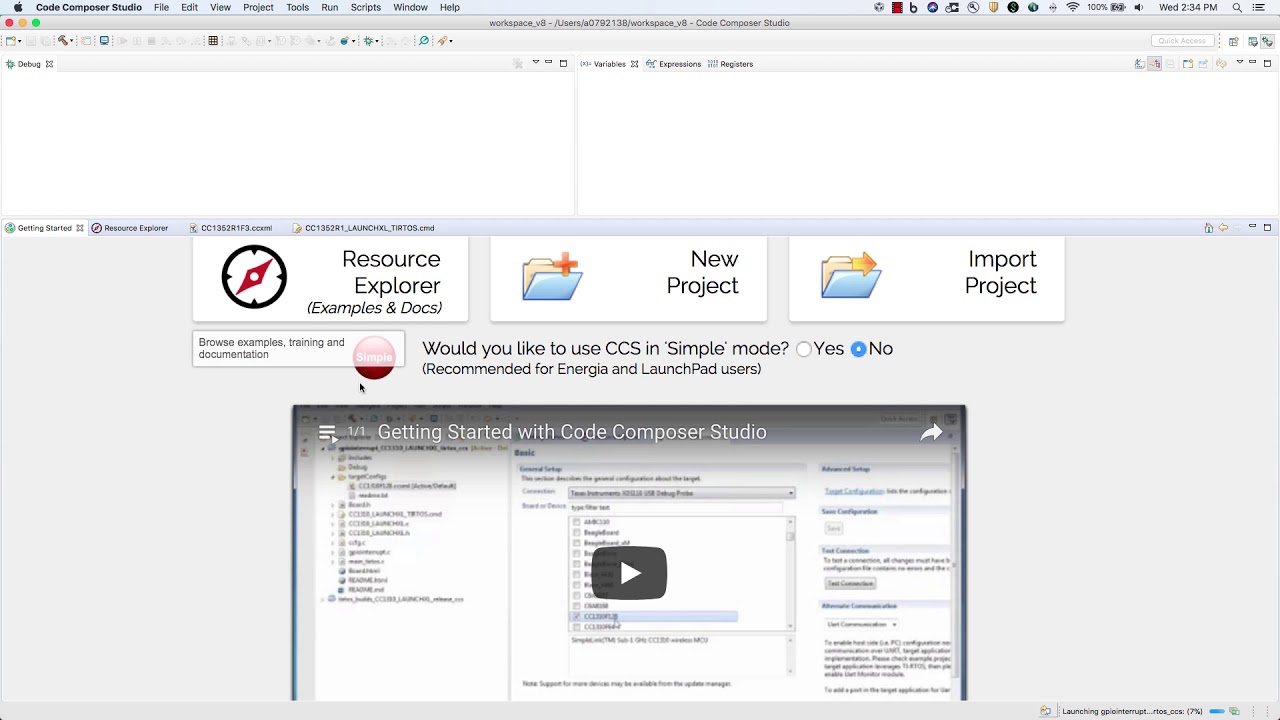1280x720 pixels.
Task: Open the CC1352R1_LAUNCHXL_TIRTOS.cmd tab
Action: [363, 228]
